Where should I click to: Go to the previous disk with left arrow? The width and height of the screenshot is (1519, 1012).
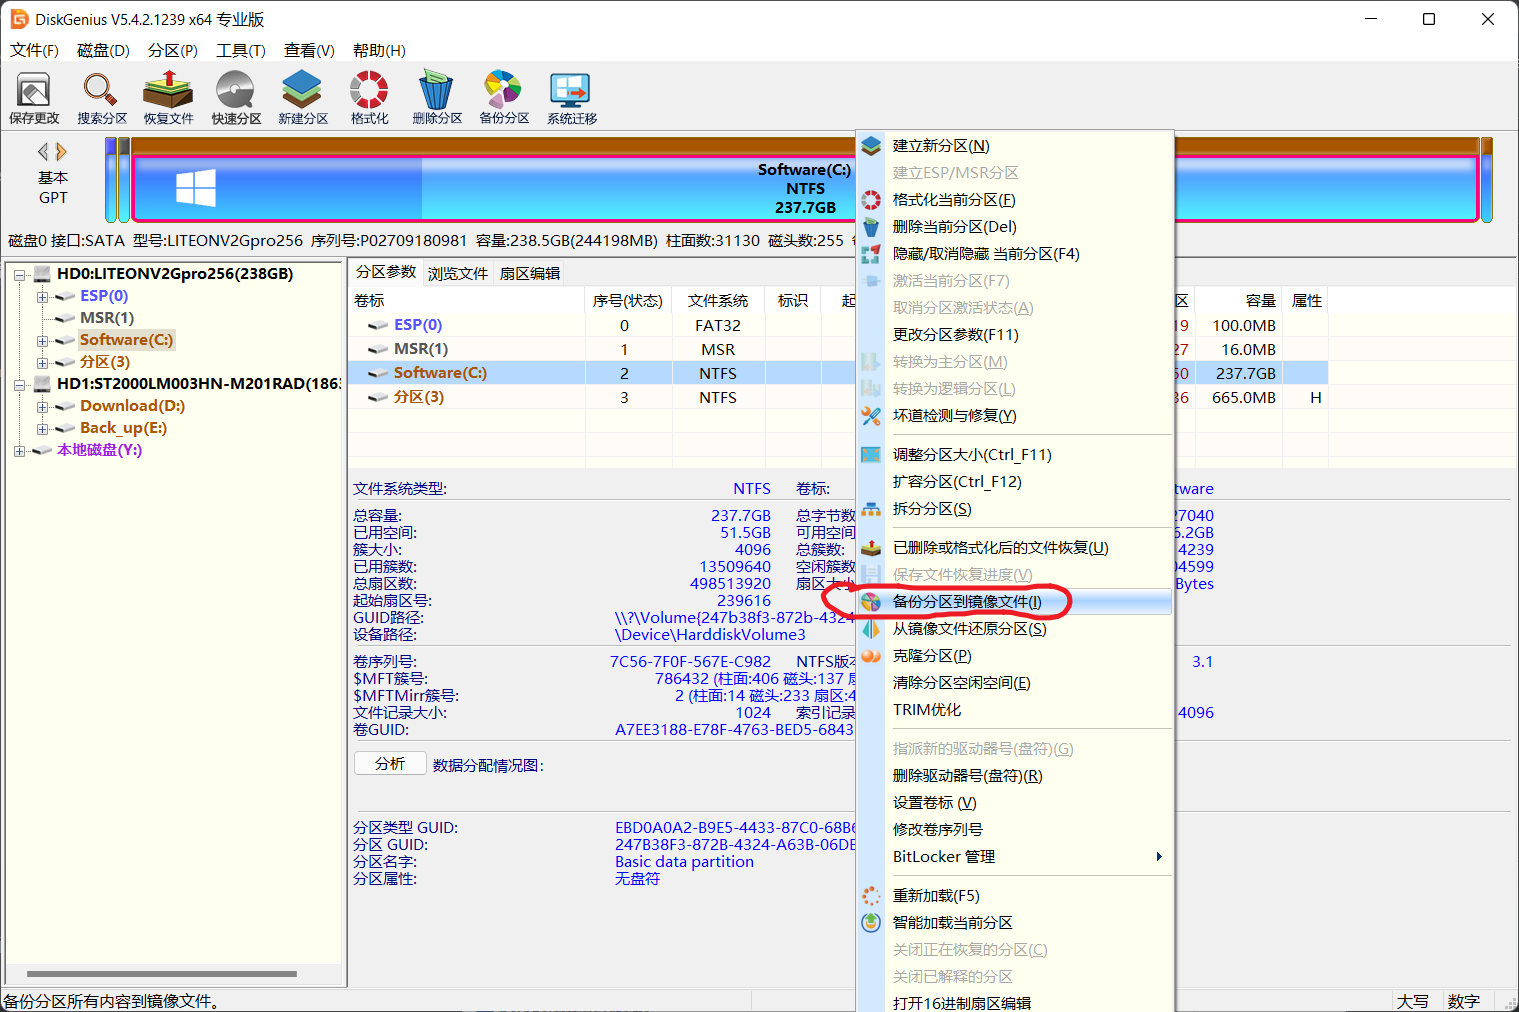pyautogui.click(x=43, y=152)
